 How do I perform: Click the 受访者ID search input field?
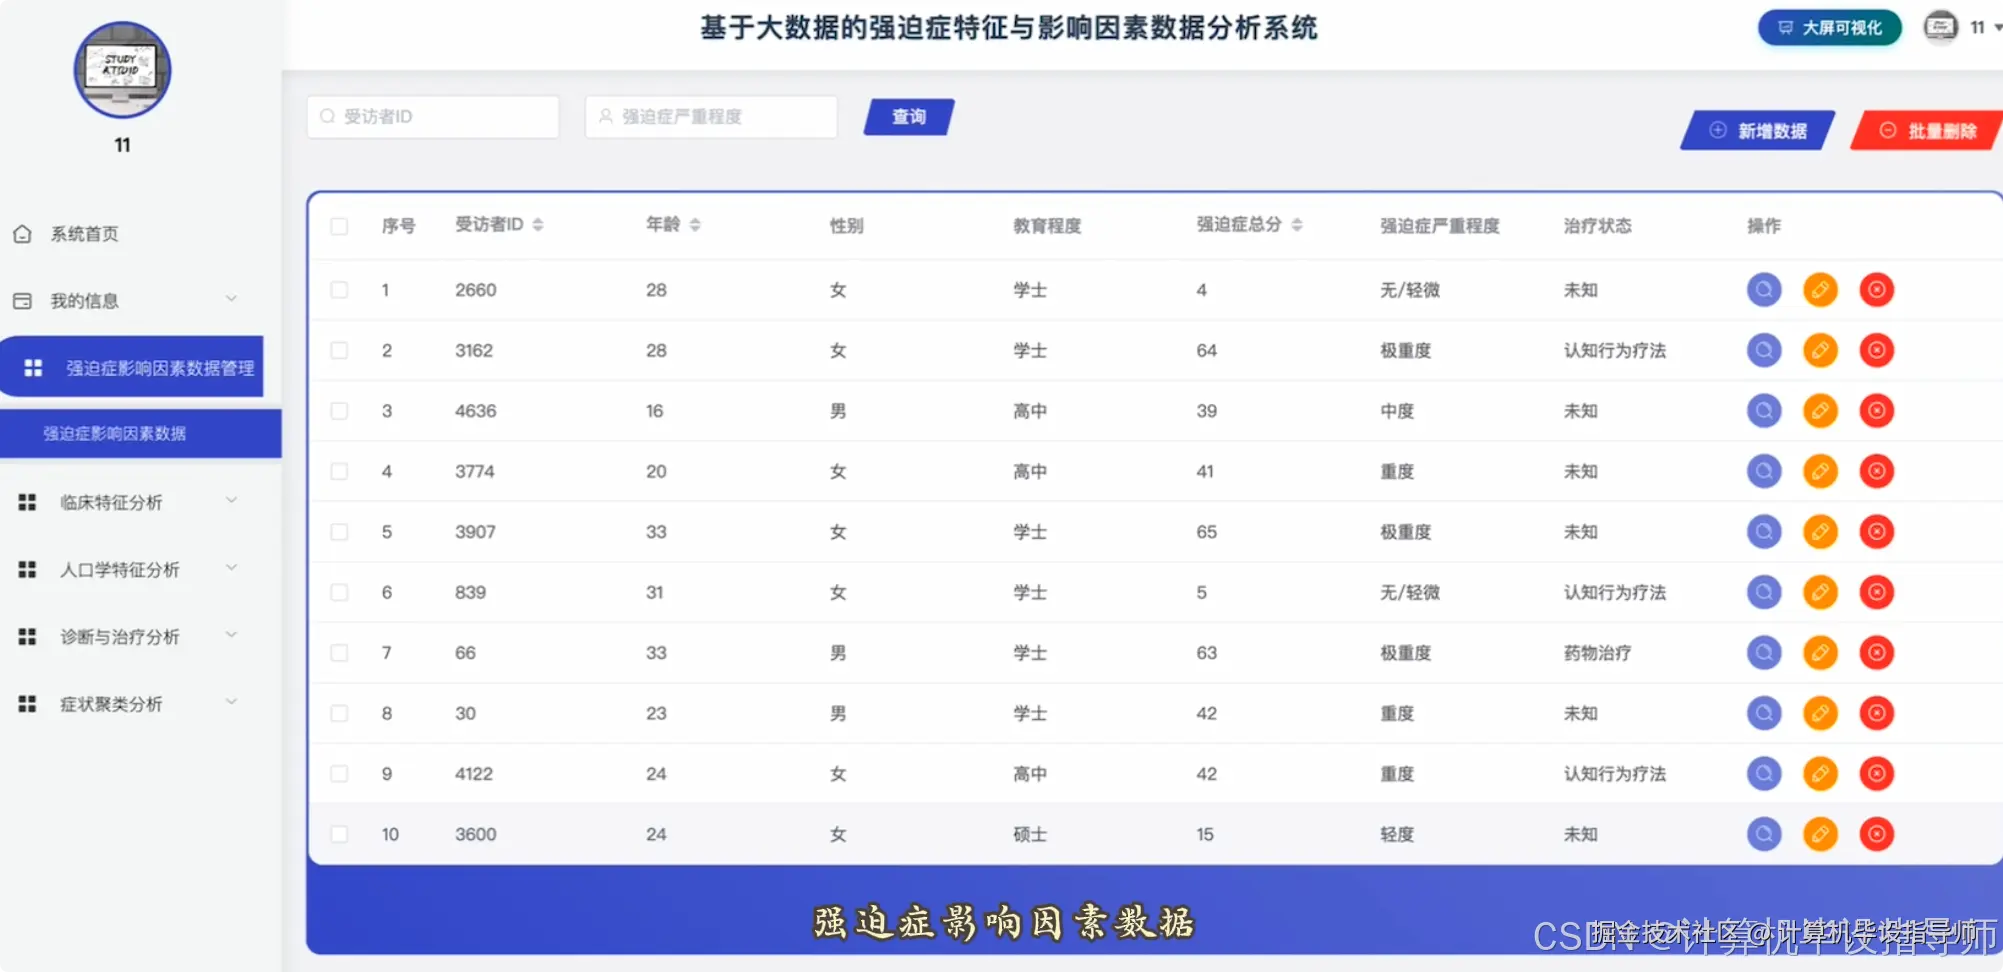tap(432, 116)
